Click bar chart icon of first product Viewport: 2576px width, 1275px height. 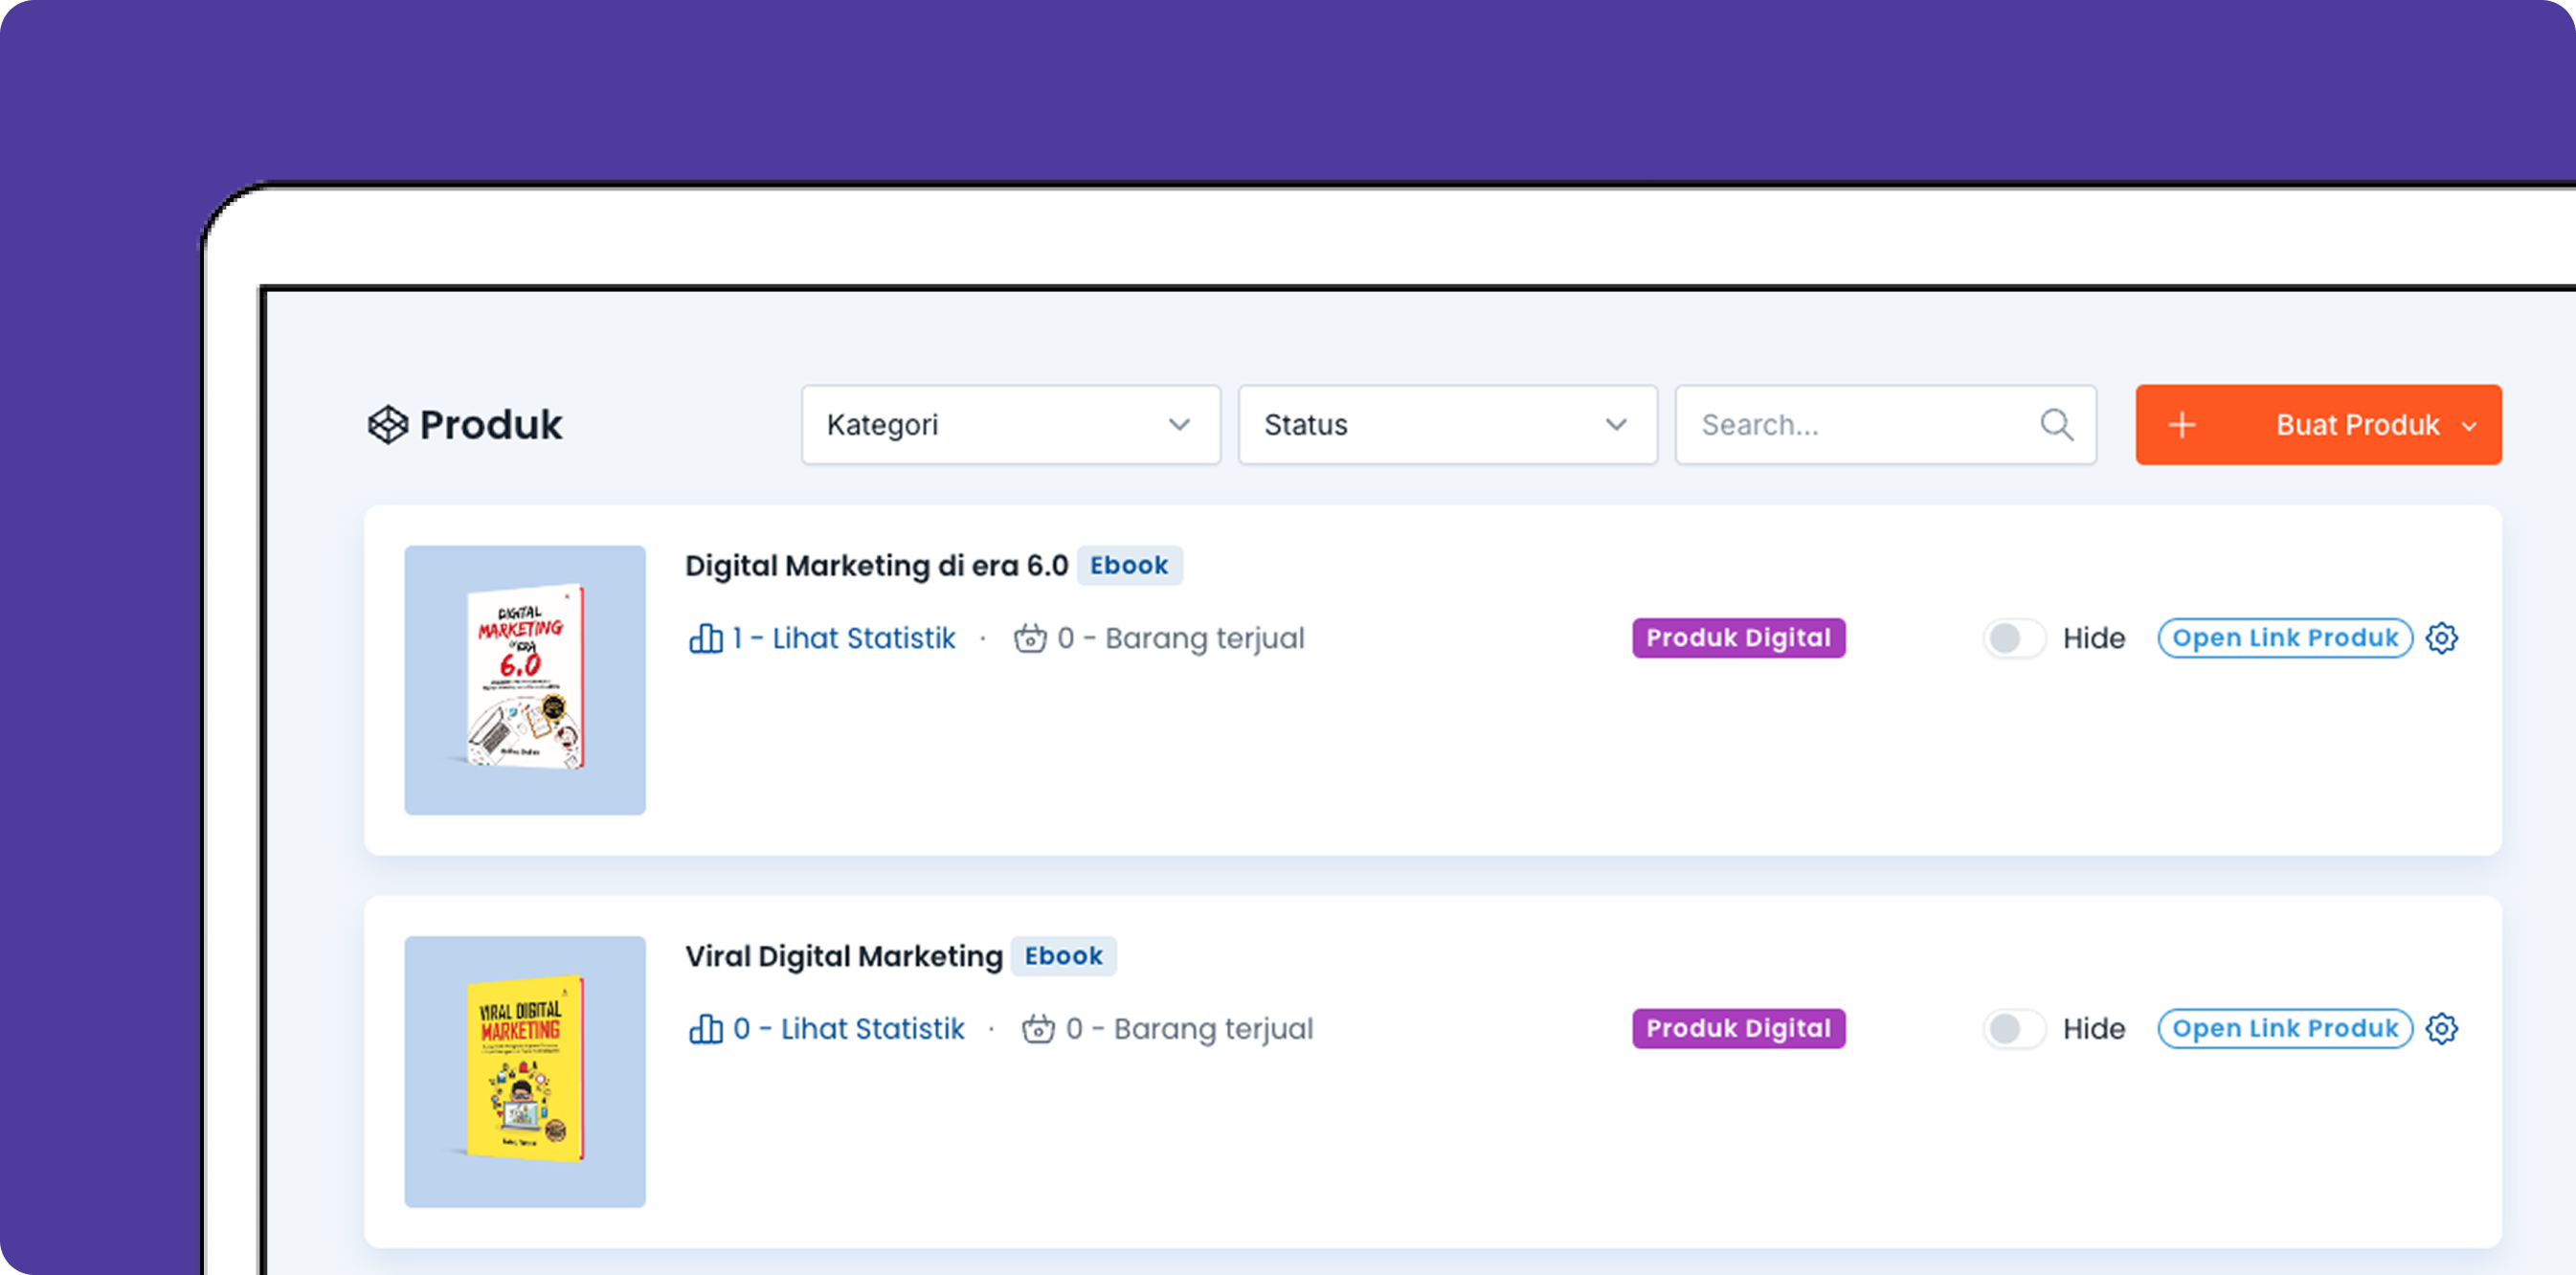[x=705, y=638]
